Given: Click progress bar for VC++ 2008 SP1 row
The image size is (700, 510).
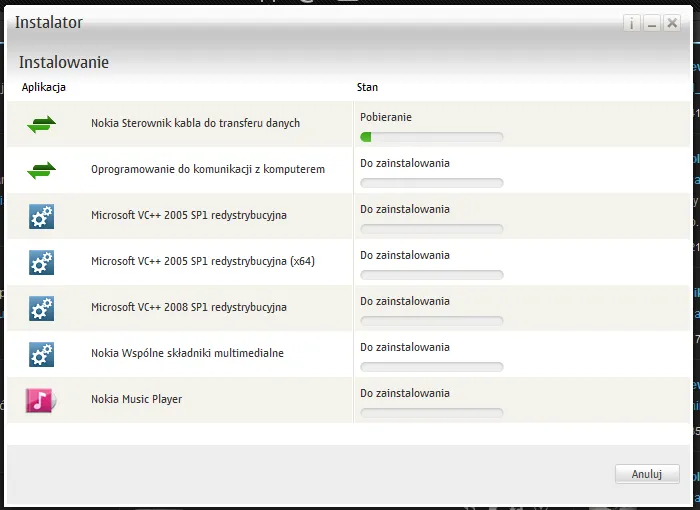Looking at the screenshot, I should (x=432, y=321).
